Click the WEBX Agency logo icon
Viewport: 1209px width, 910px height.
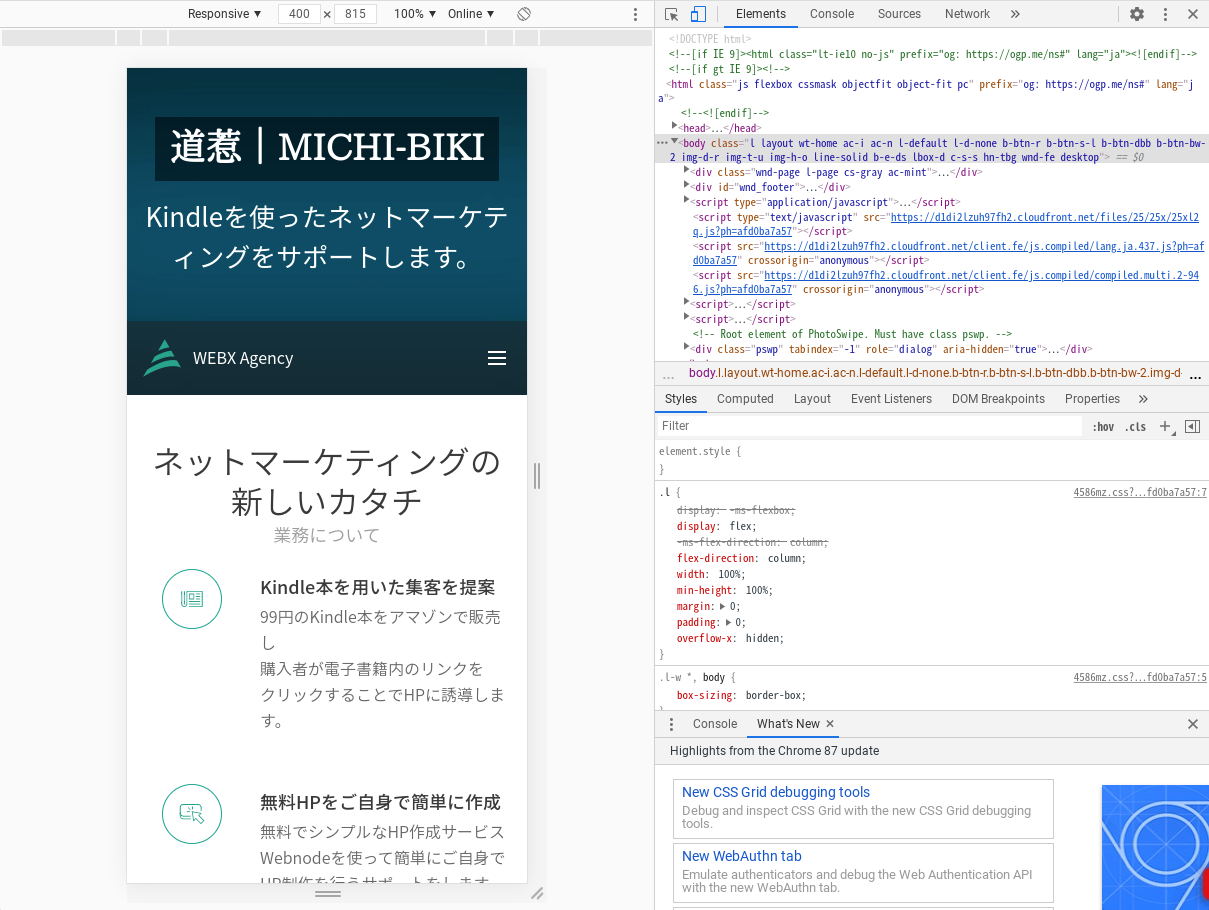click(162, 358)
